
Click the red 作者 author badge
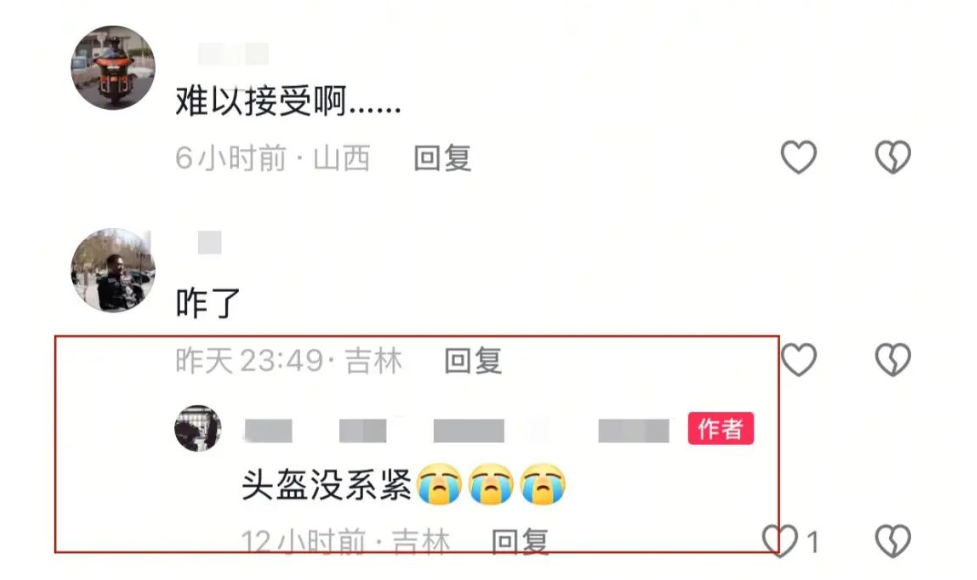pyautogui.click(x=721, y=429)
